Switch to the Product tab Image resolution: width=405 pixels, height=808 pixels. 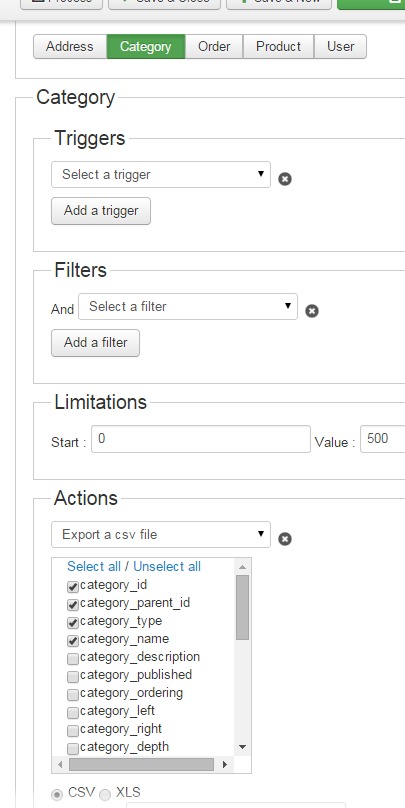pyautogui.click(x=278, y=46)
